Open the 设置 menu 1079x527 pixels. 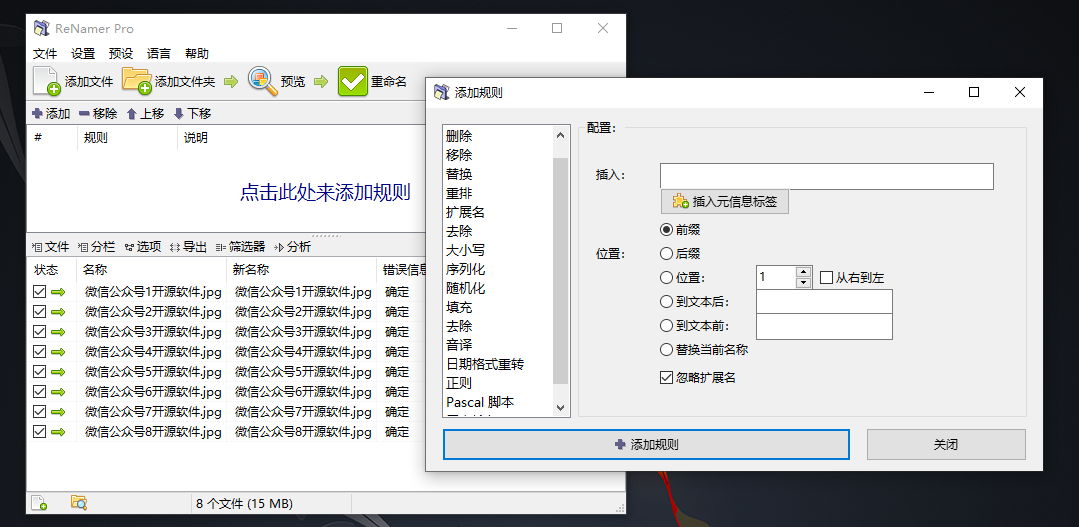click(x=83, y=53)
